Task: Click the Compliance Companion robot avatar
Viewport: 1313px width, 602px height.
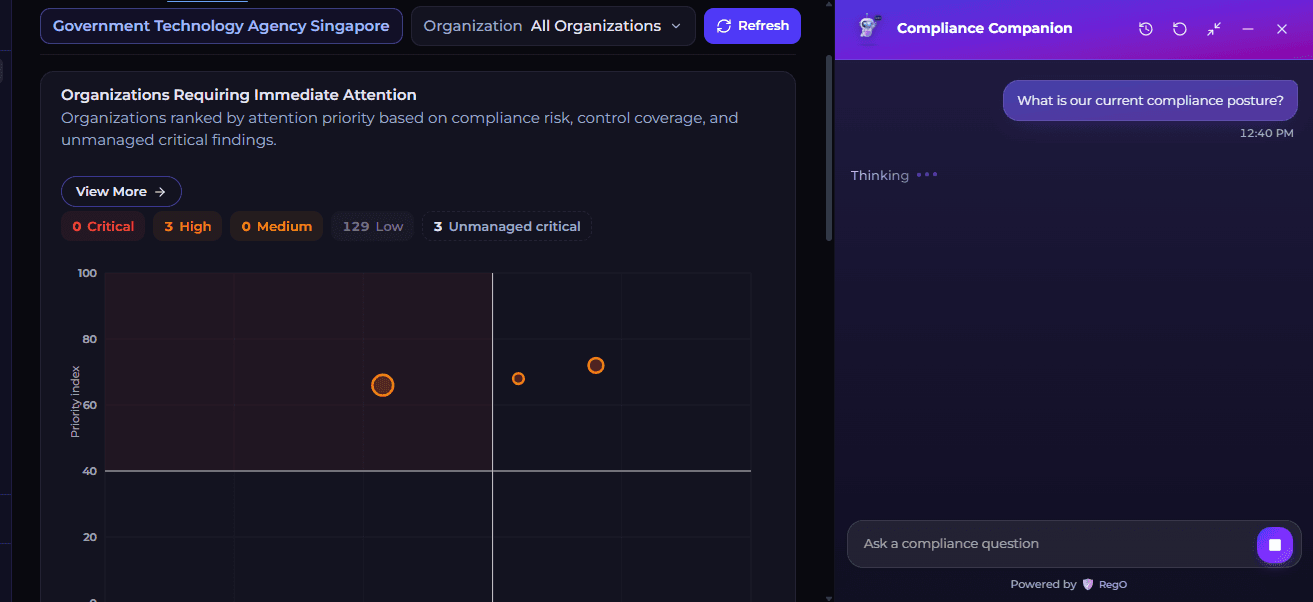Action: click(868, 28)
